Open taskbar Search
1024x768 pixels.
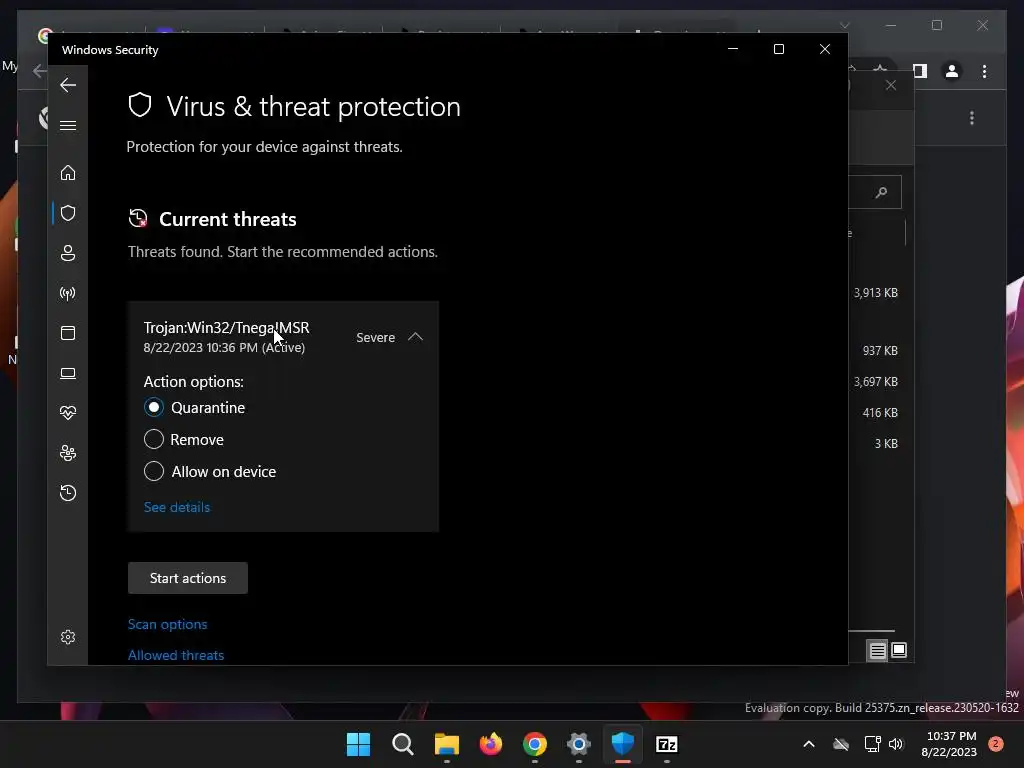click(402, 744)
